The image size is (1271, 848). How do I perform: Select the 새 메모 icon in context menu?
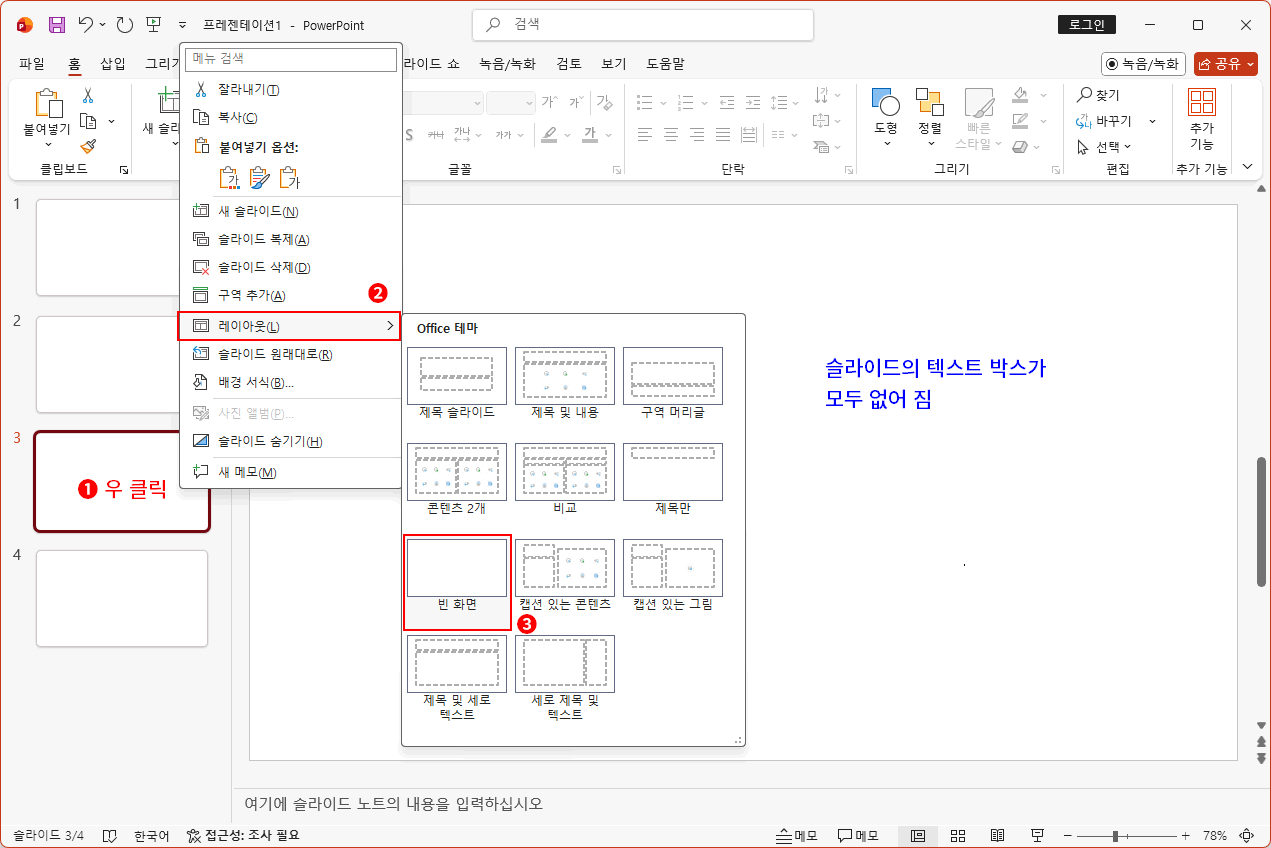coord(249,471)
